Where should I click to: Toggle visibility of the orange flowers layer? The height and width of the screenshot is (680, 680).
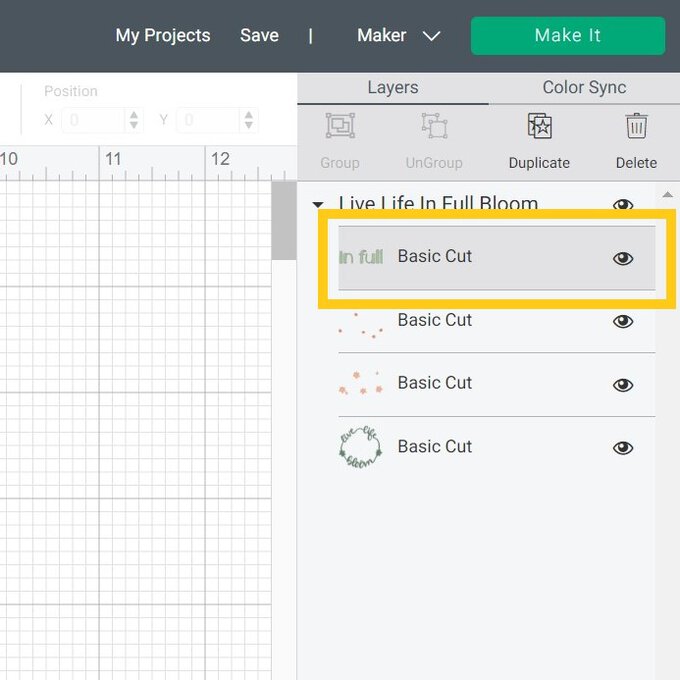(623, 385)
